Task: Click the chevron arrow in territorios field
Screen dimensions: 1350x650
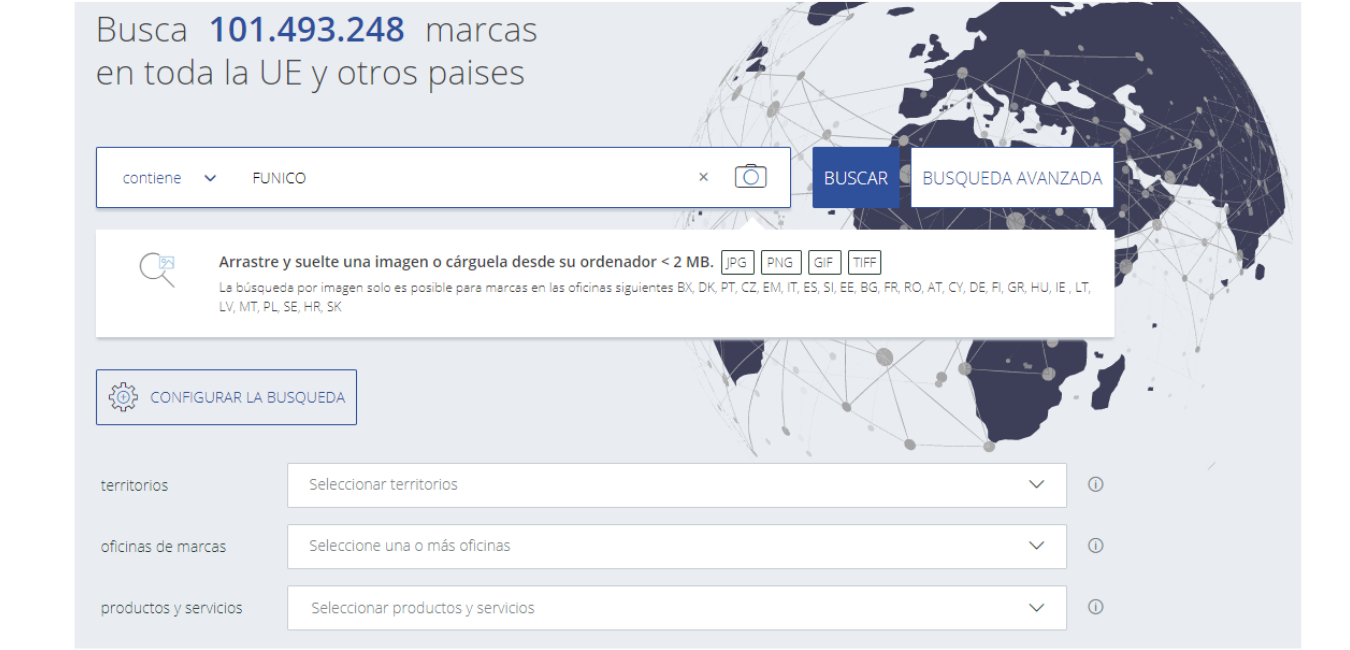Action: tap(1036, 485)
